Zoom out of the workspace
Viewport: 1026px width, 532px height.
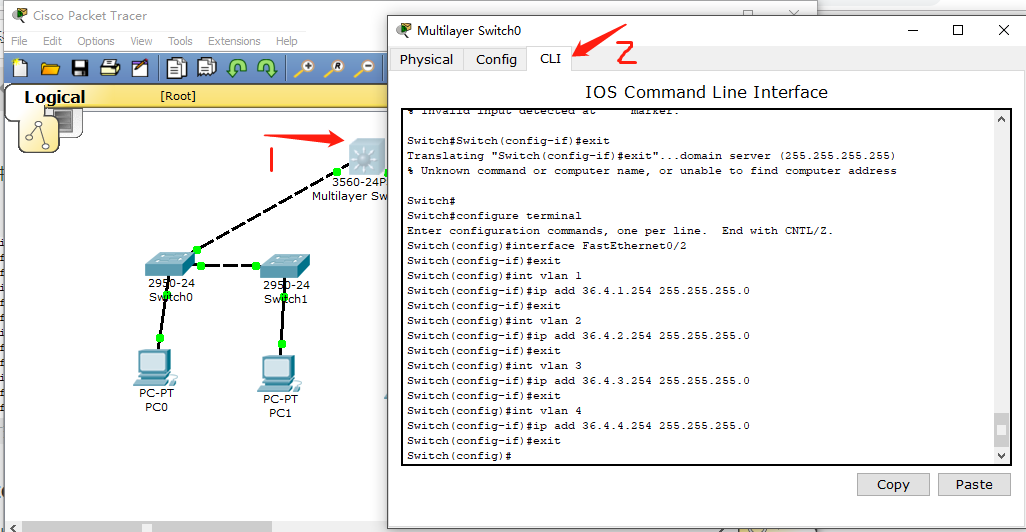click(364, 68)
